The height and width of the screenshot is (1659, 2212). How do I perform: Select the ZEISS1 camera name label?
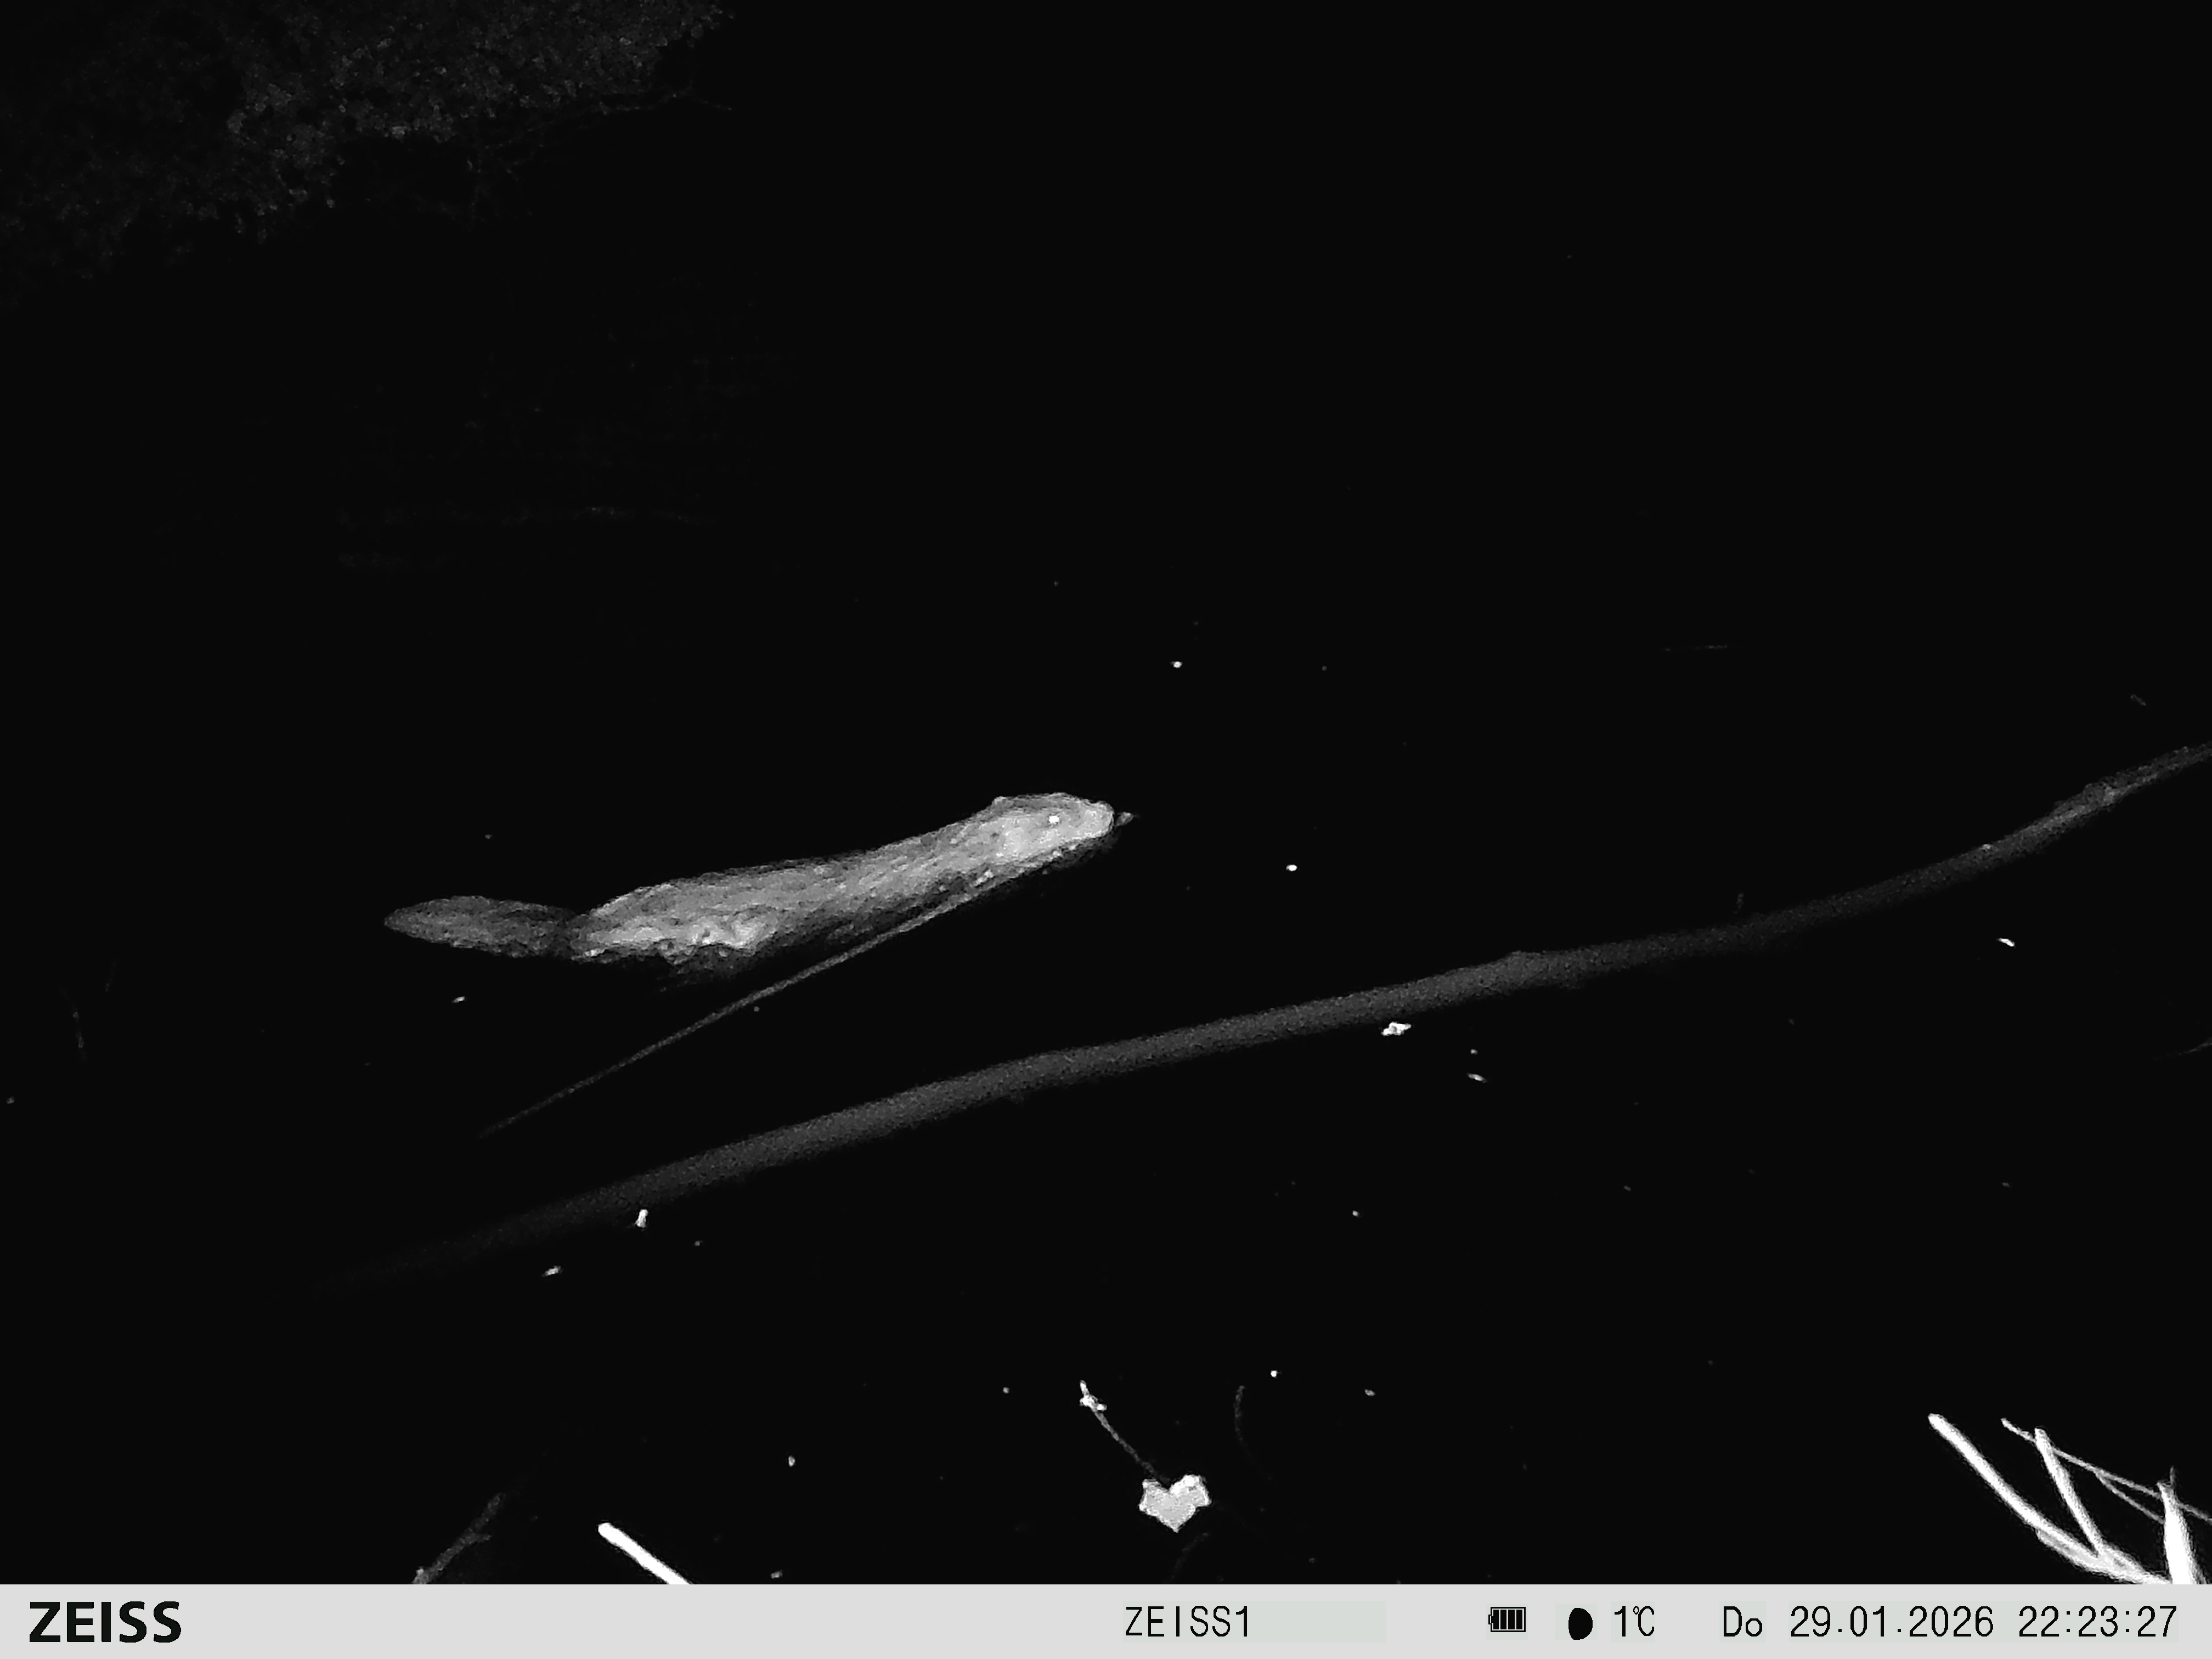point(1188,1622)
